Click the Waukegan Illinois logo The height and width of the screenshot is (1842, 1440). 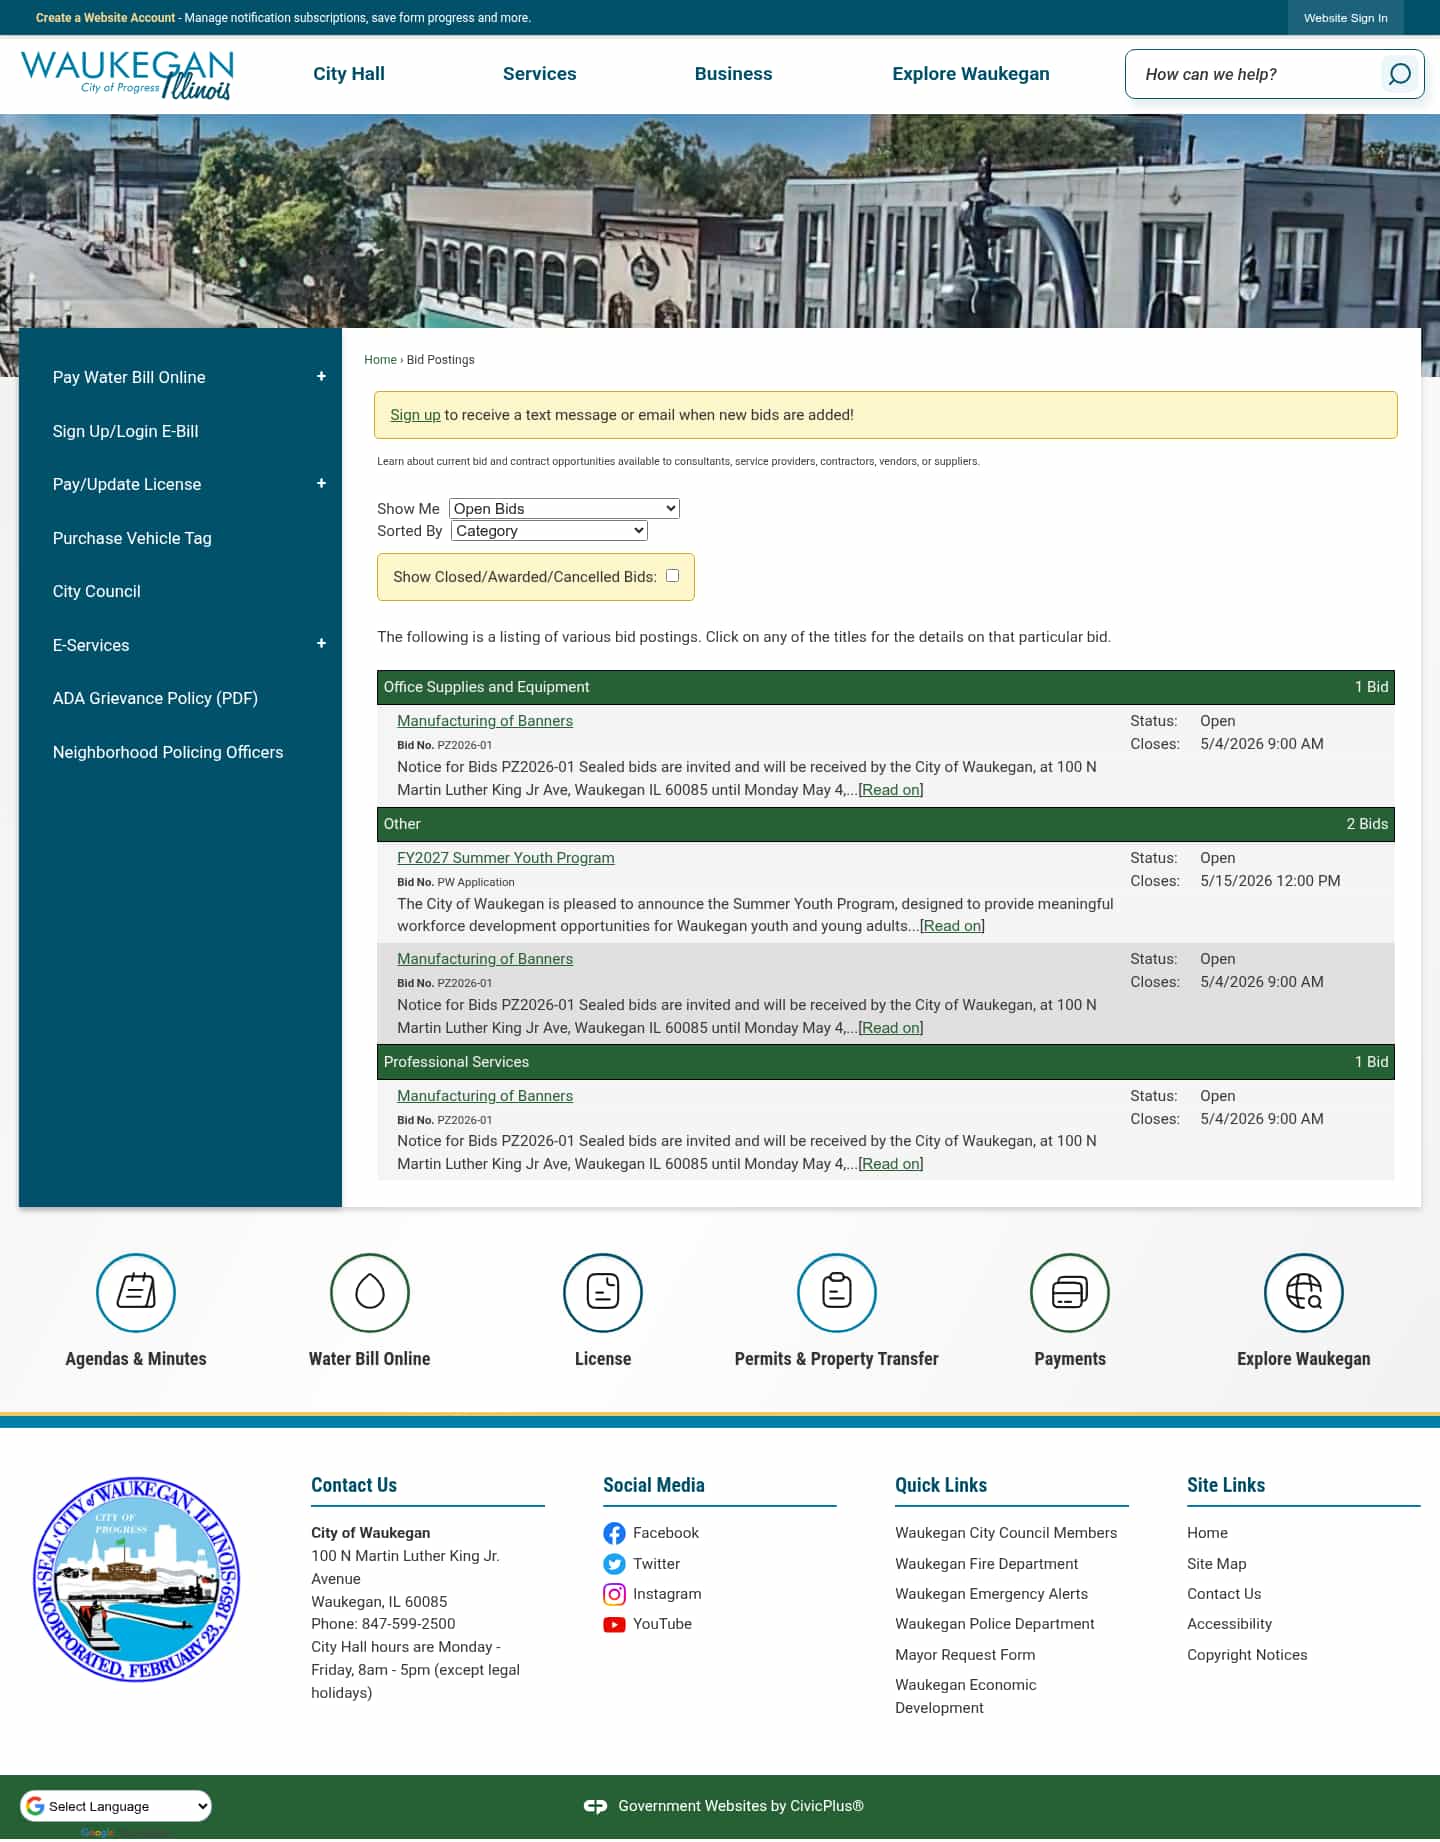pos(127,75)
